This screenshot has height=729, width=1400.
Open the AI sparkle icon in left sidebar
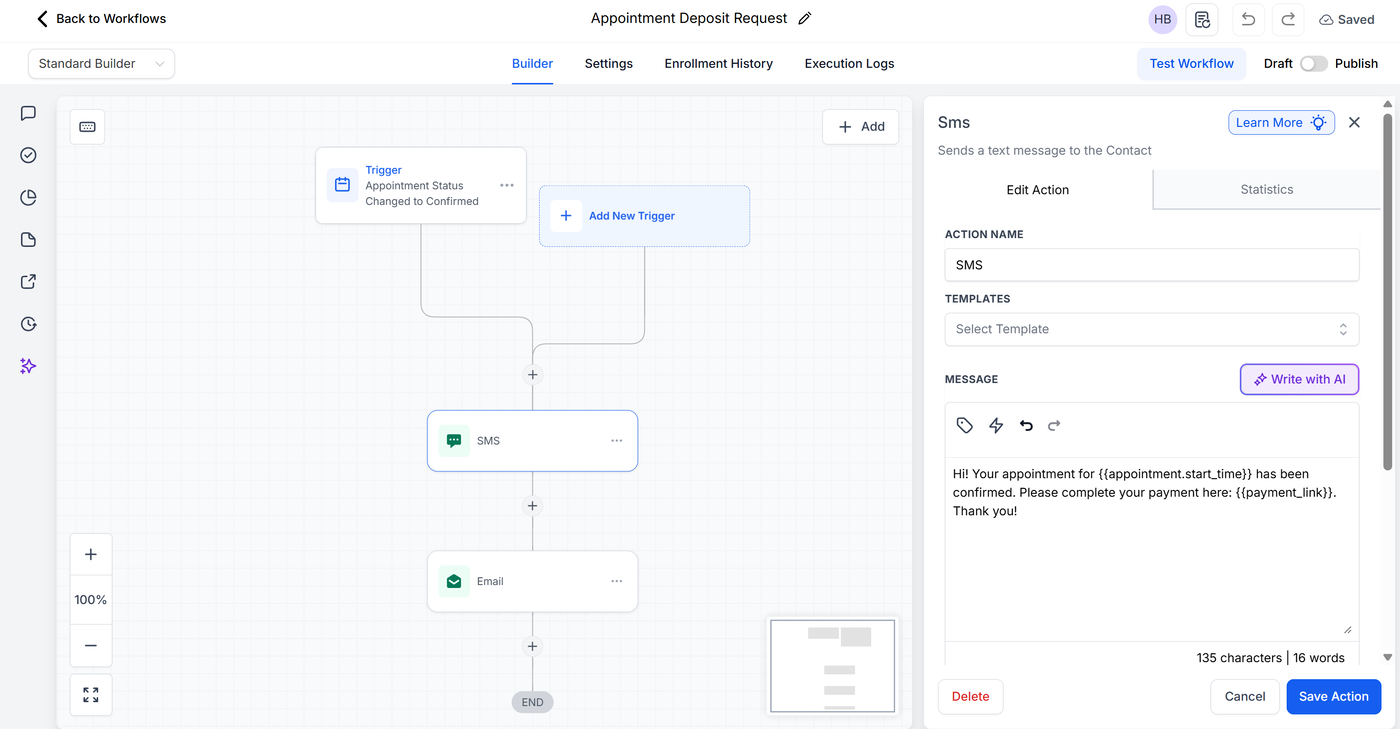(28, 366)
